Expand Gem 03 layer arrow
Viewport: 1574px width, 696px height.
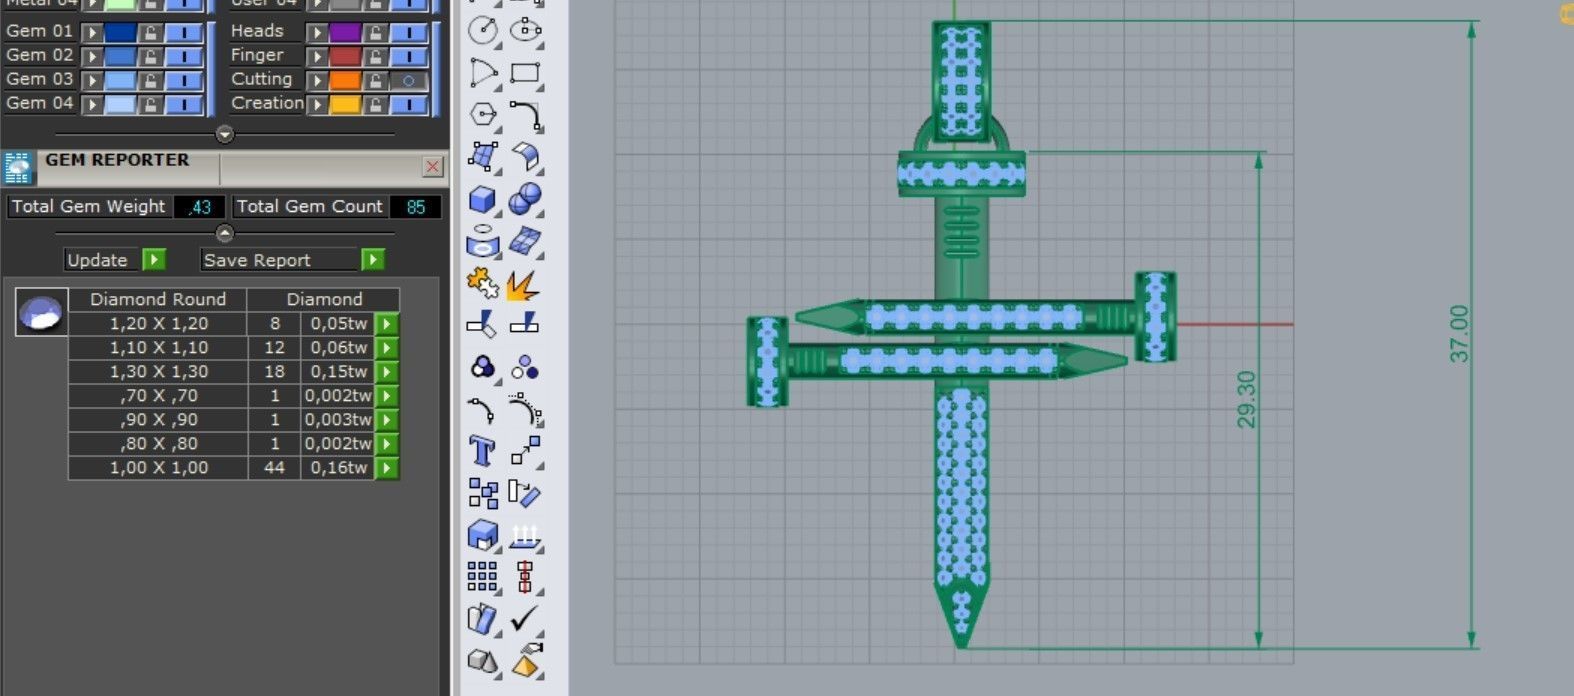[92, 80]
